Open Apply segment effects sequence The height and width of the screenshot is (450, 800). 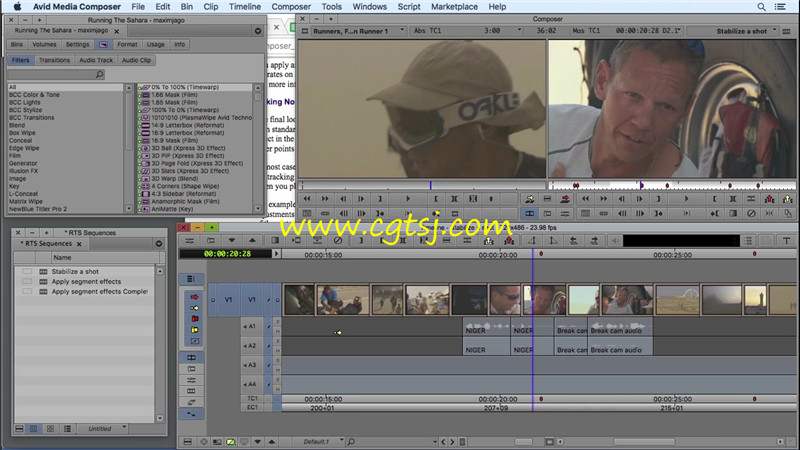pyautogui.click(x=86, y=282)
